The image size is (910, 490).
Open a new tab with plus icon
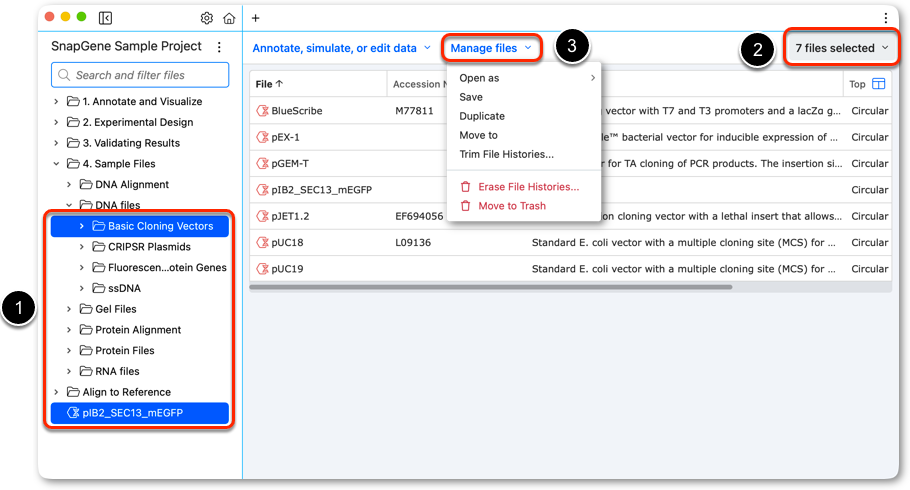tap(255, 18)
